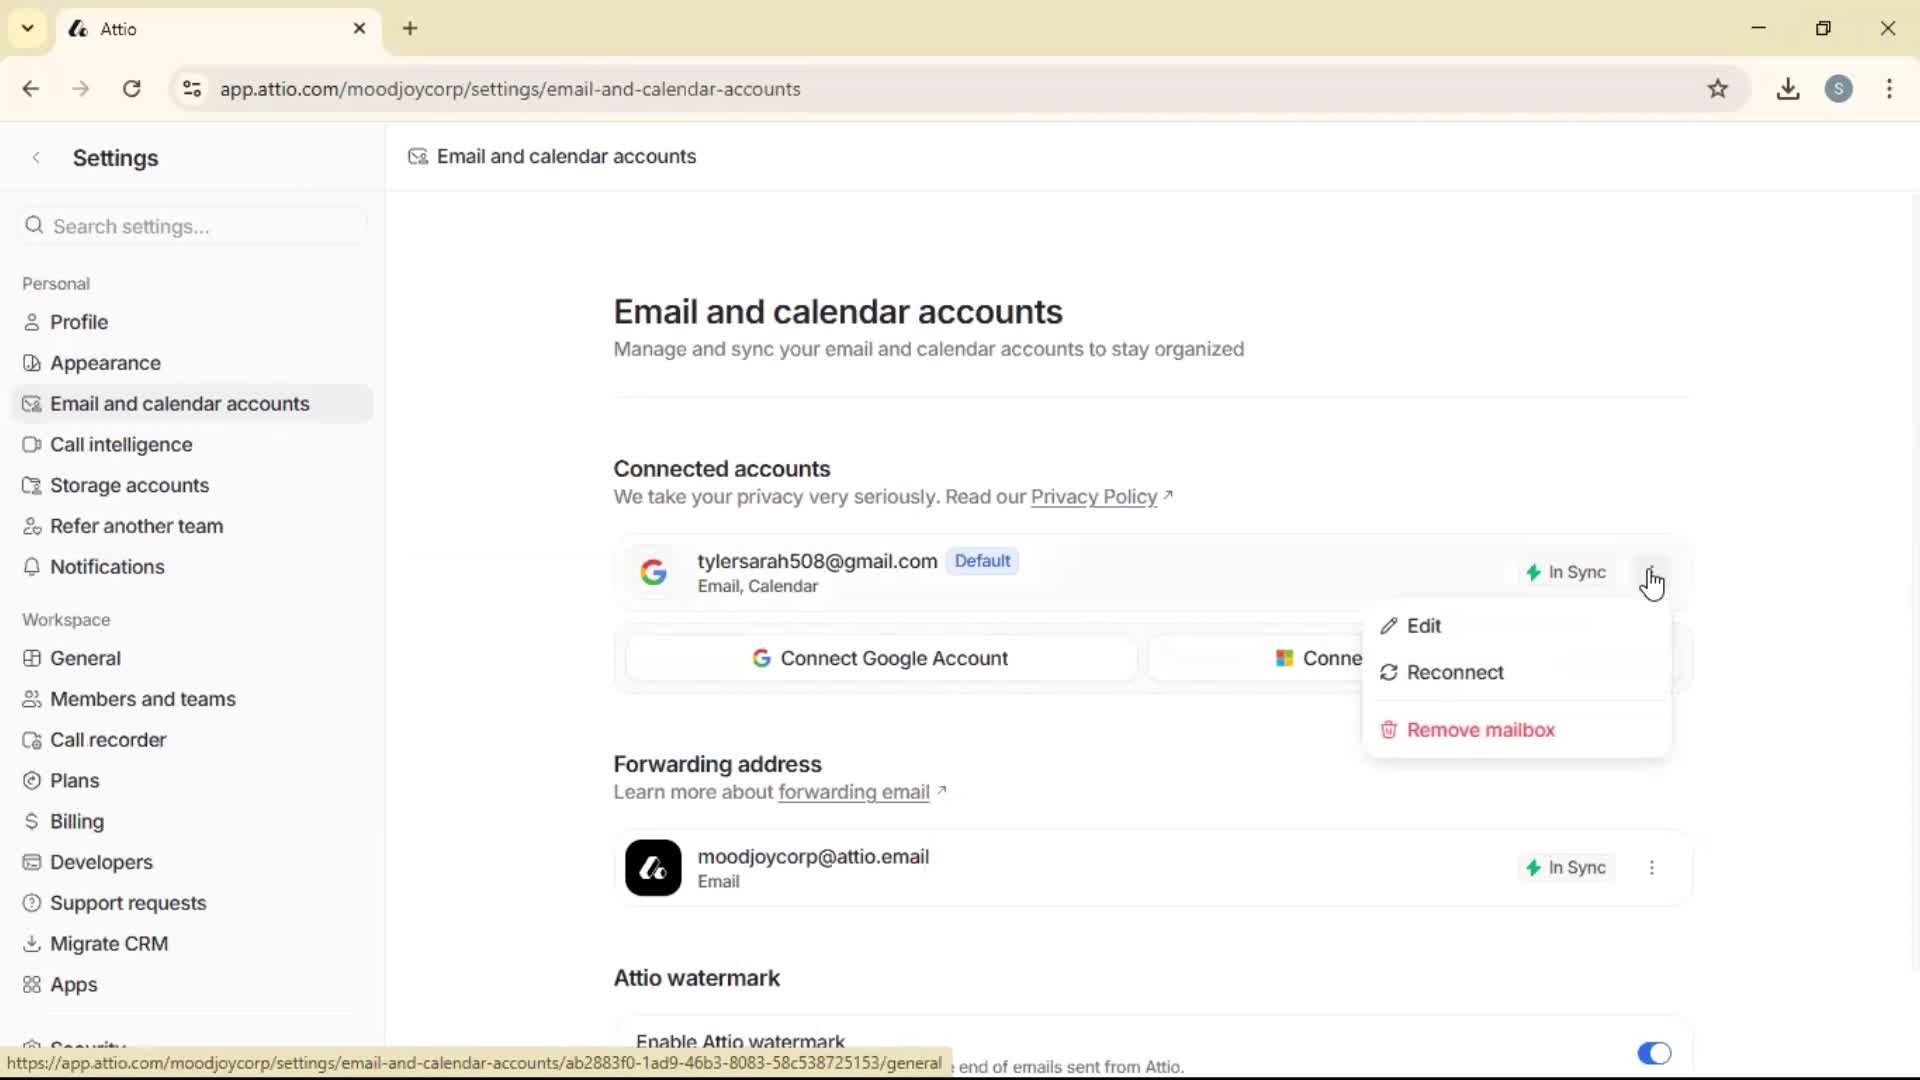Click the Billing dollar icon
Screen dimensions: 1920x1080
[32, 821]
